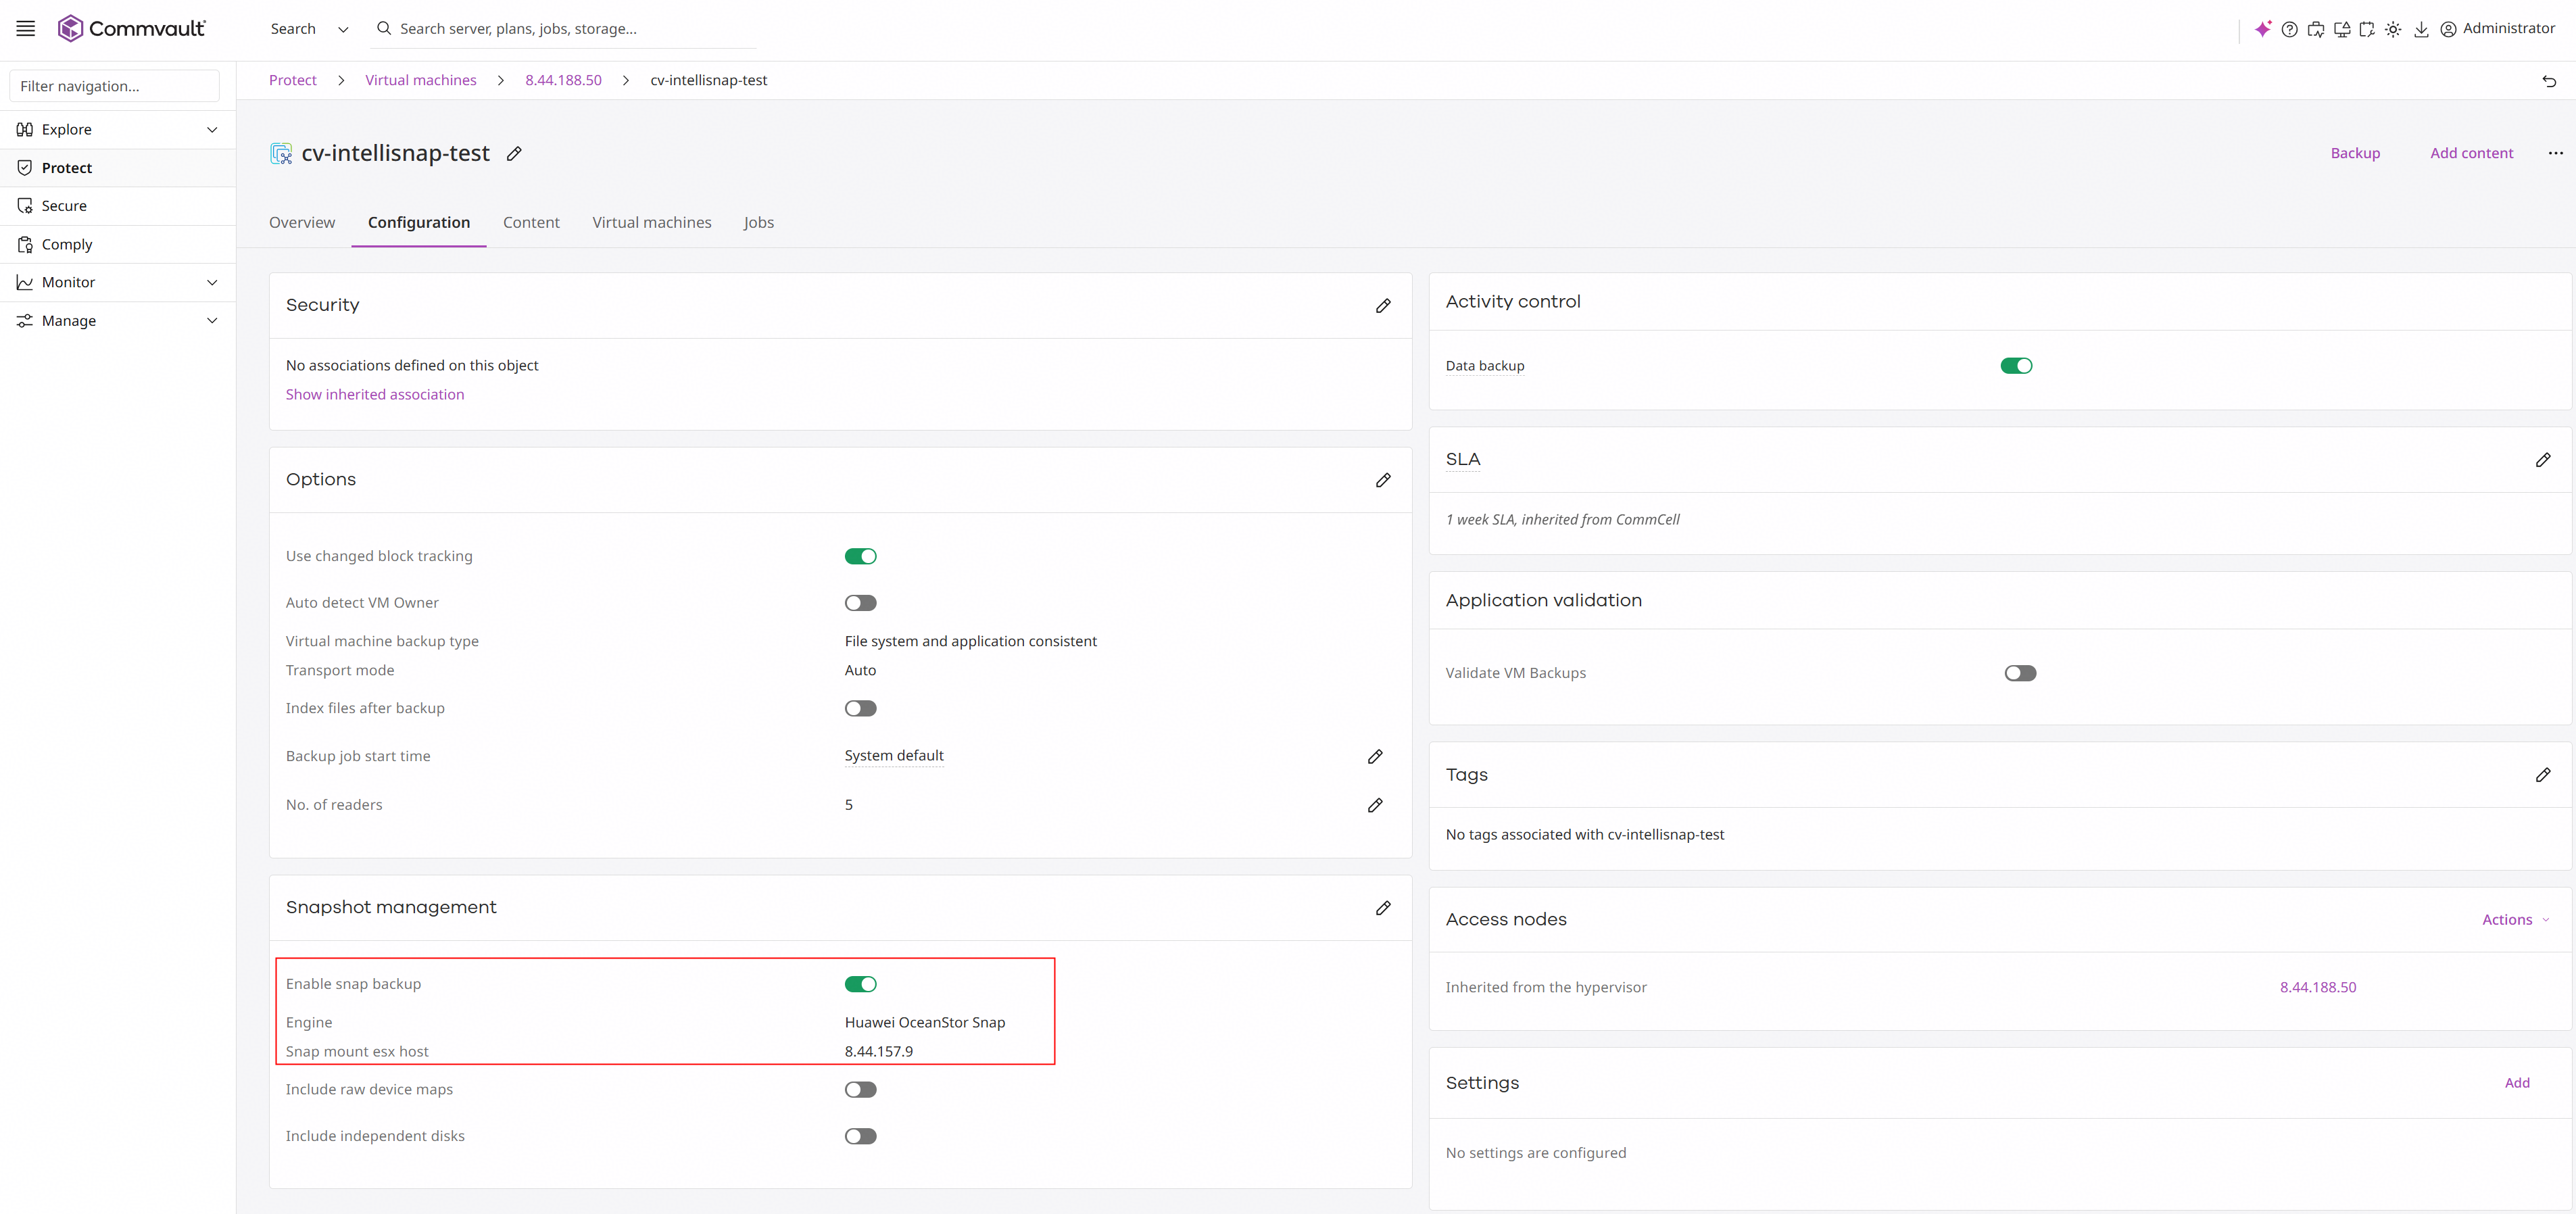Edit the SLA panel
This screenshot has width=2576, height=1214.
tap(2543, 460)
